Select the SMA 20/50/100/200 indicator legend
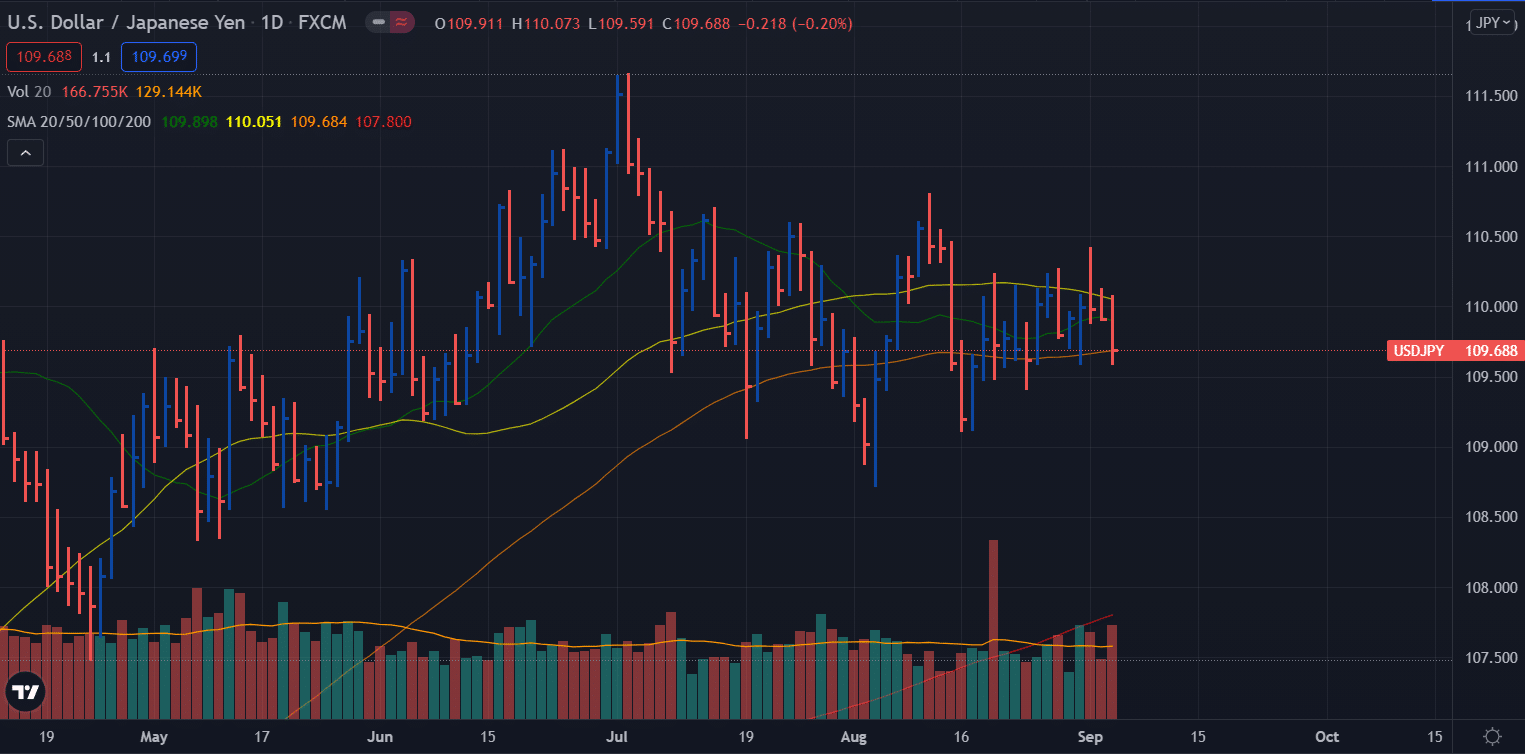This screenshot has height=754, width=1525. coord(80,122)
